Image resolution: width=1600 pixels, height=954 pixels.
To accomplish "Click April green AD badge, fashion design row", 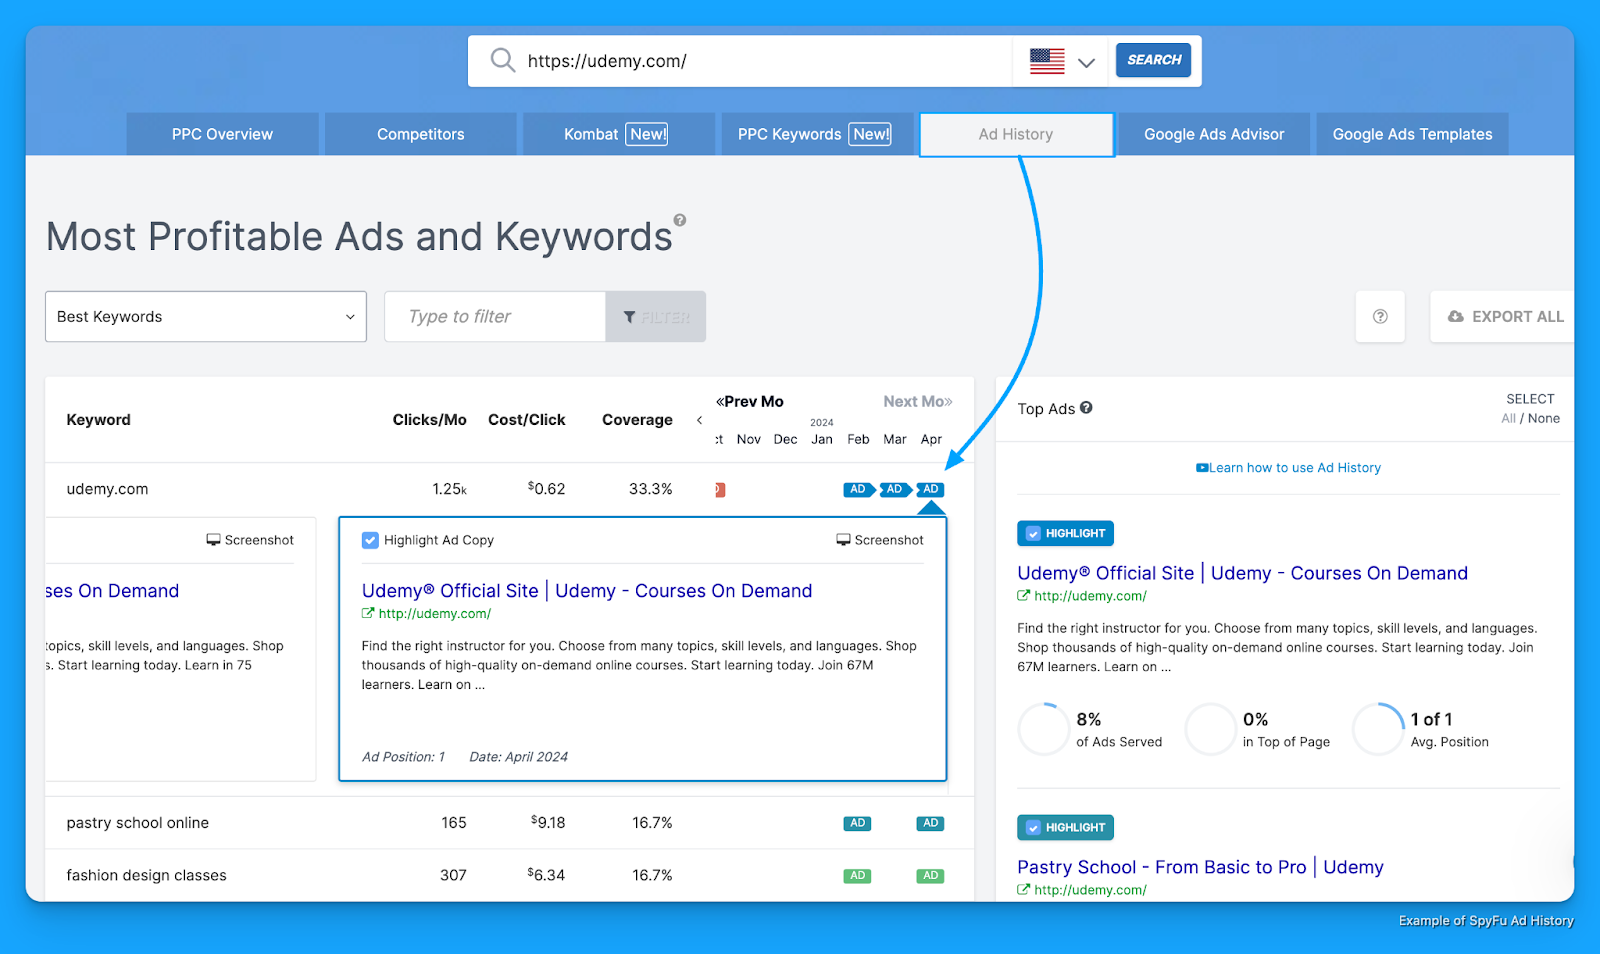I will (931, 875).
